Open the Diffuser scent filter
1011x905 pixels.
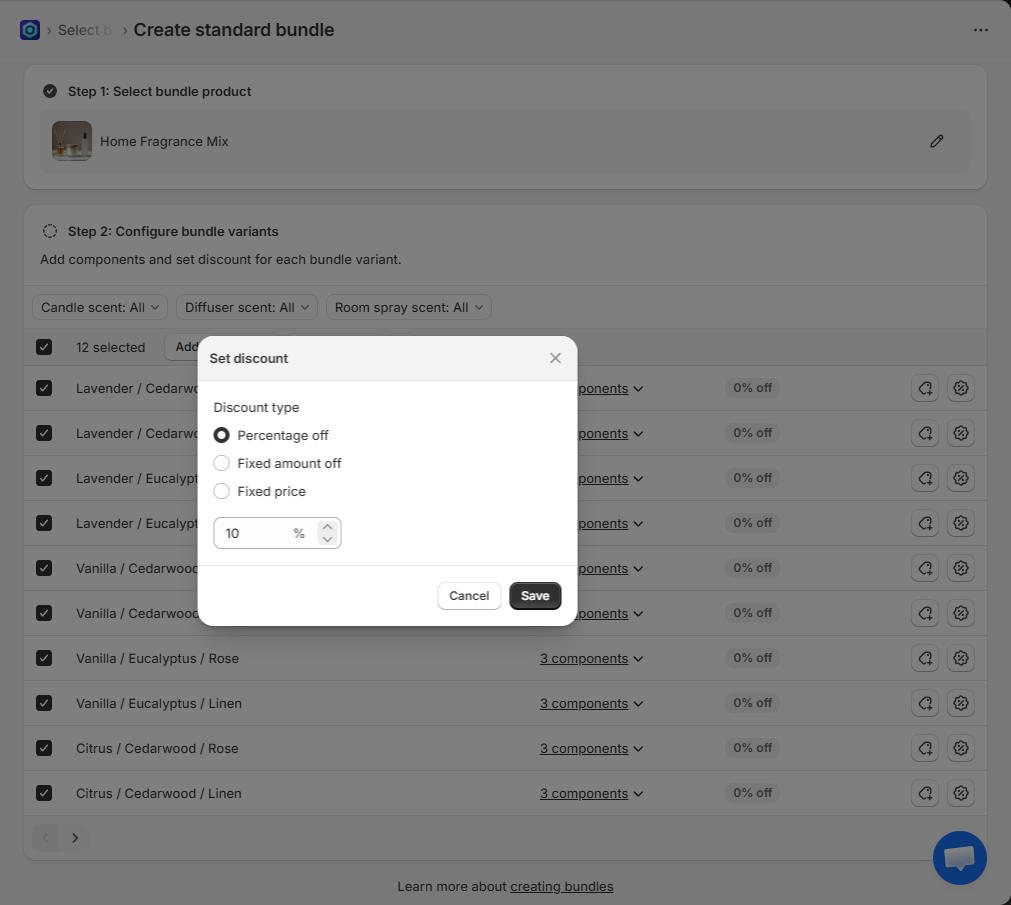click(246, 307)
